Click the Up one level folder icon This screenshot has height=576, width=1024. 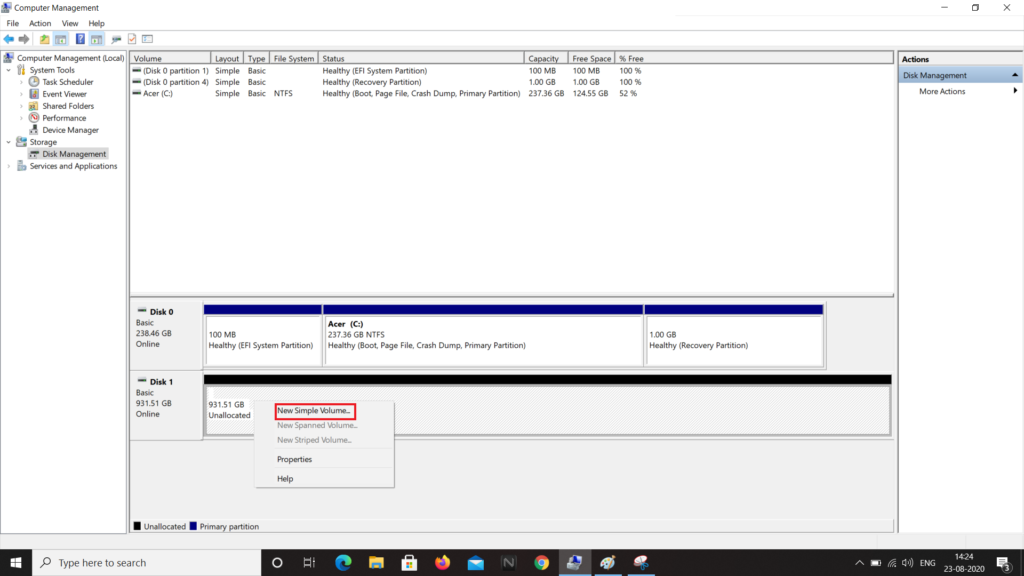tap(44, 39)
